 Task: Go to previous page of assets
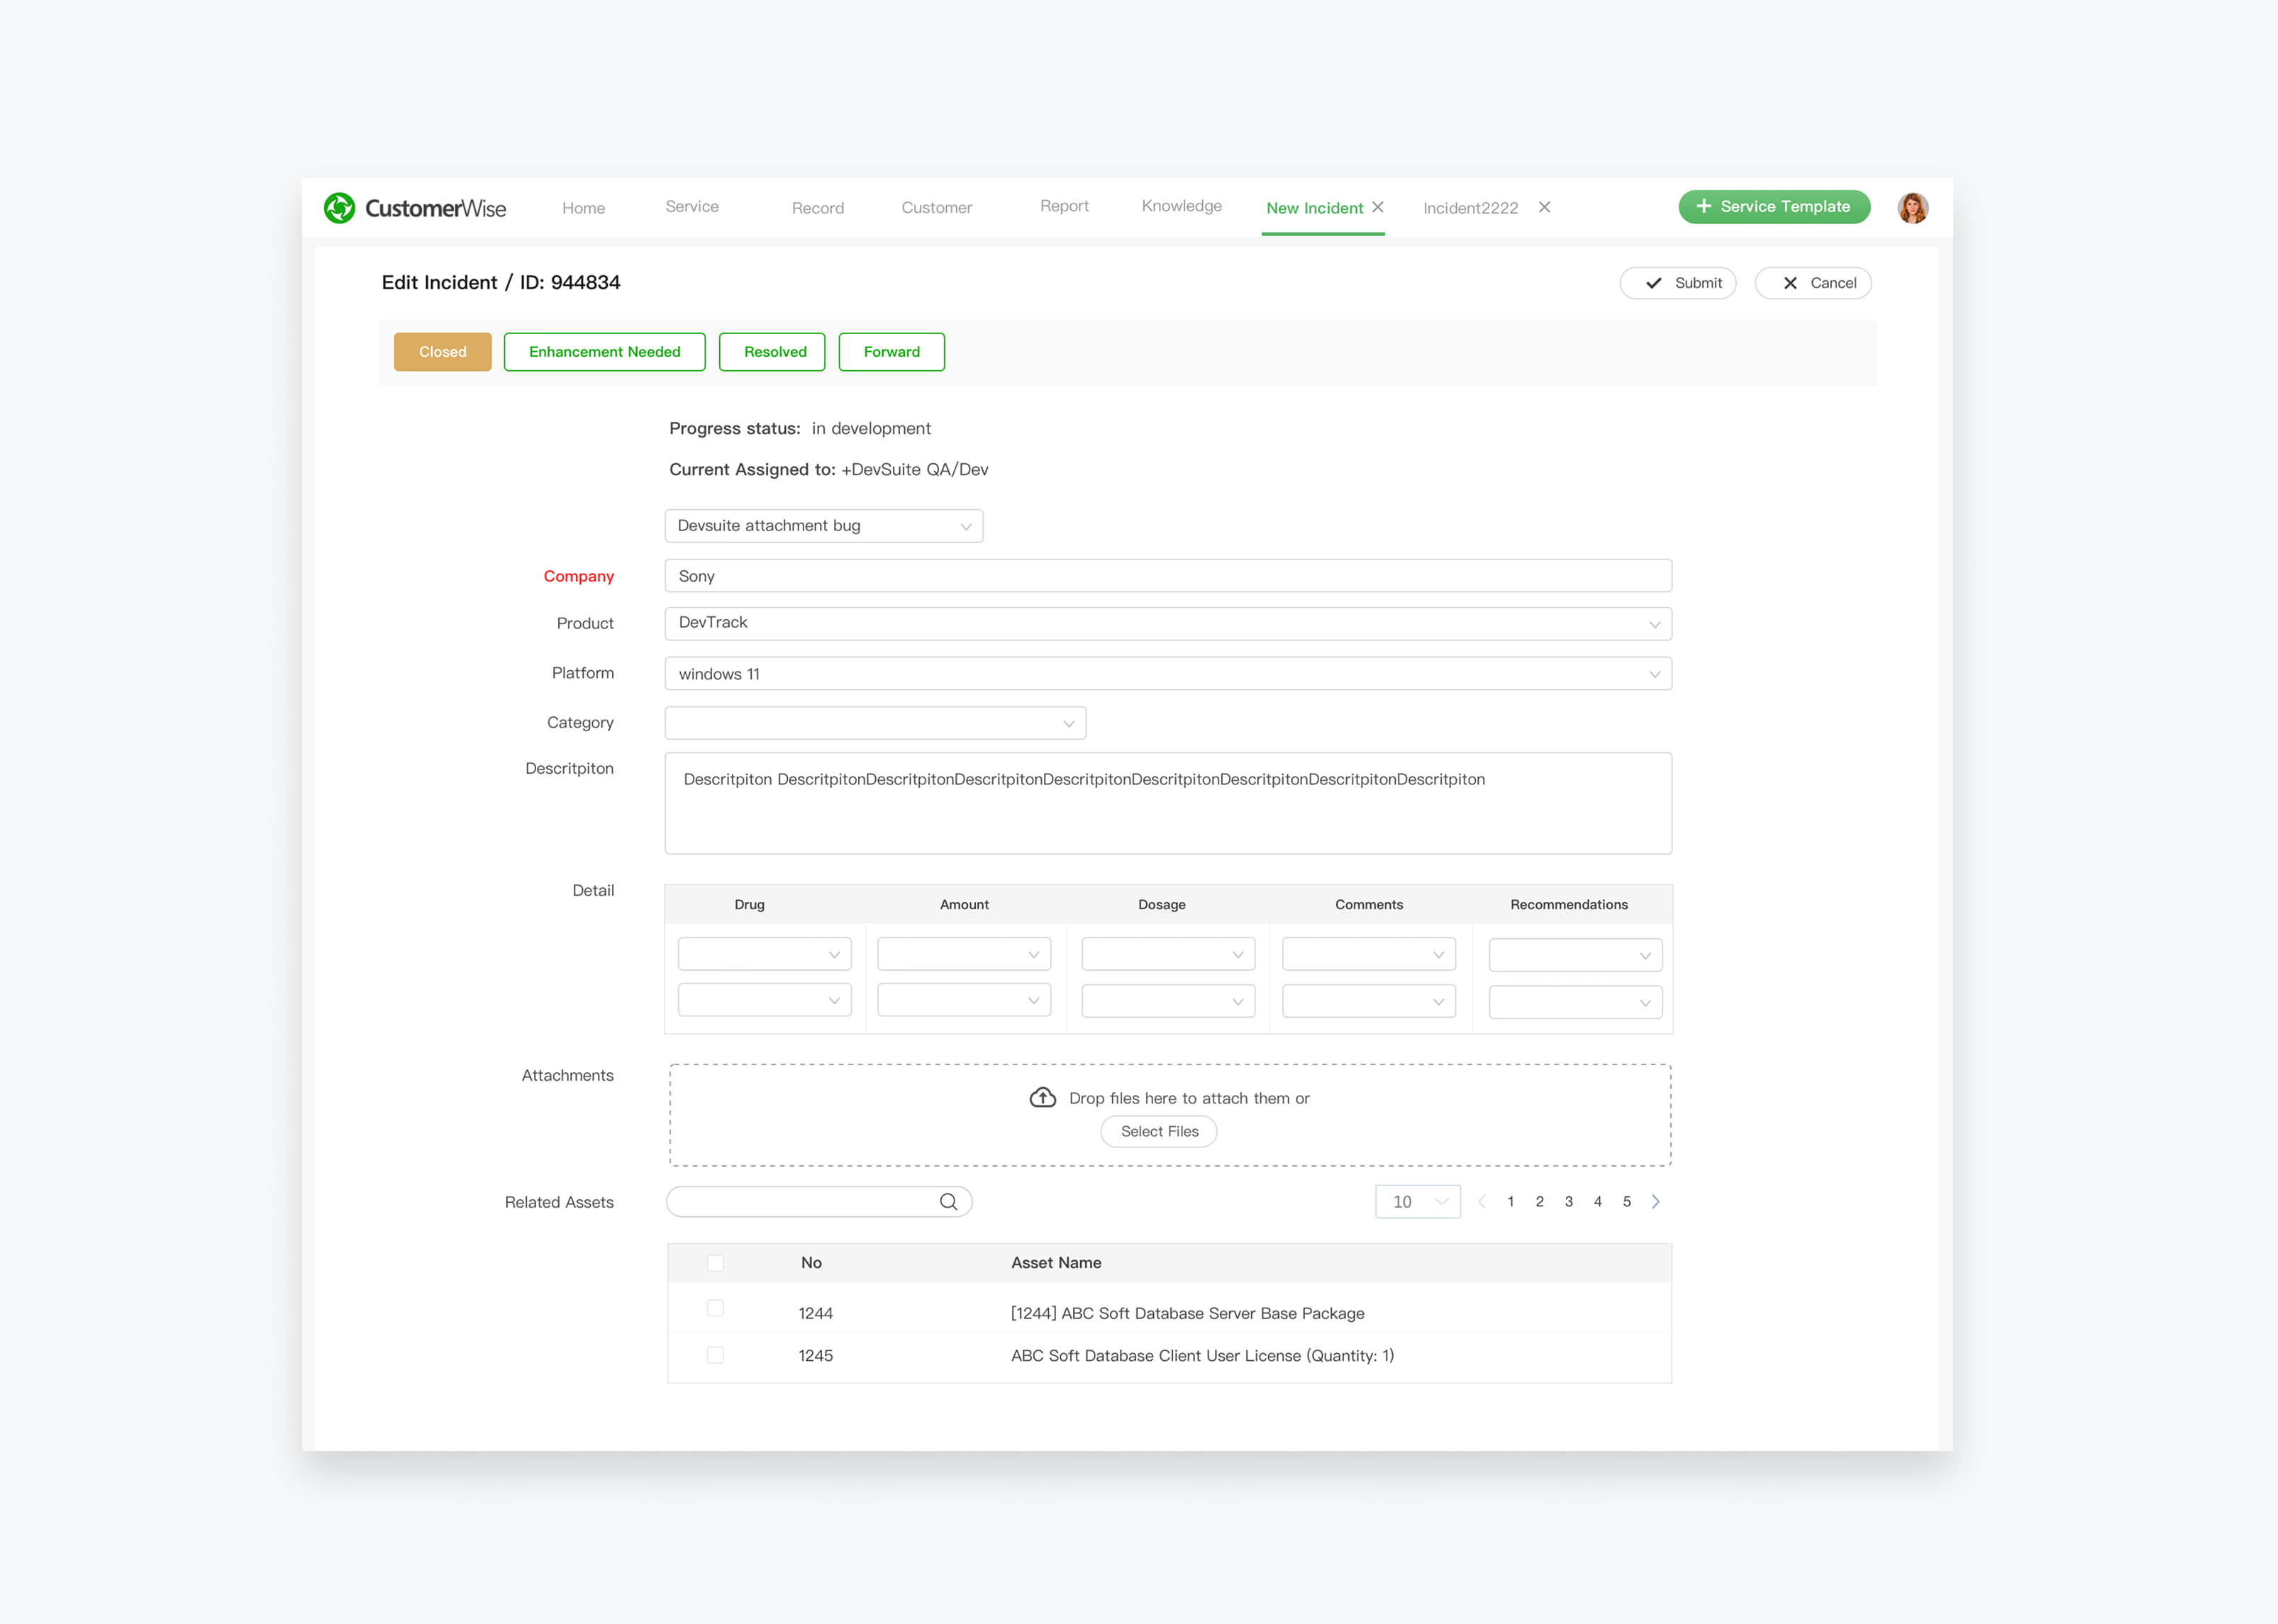click(x=1482, y=1202)
